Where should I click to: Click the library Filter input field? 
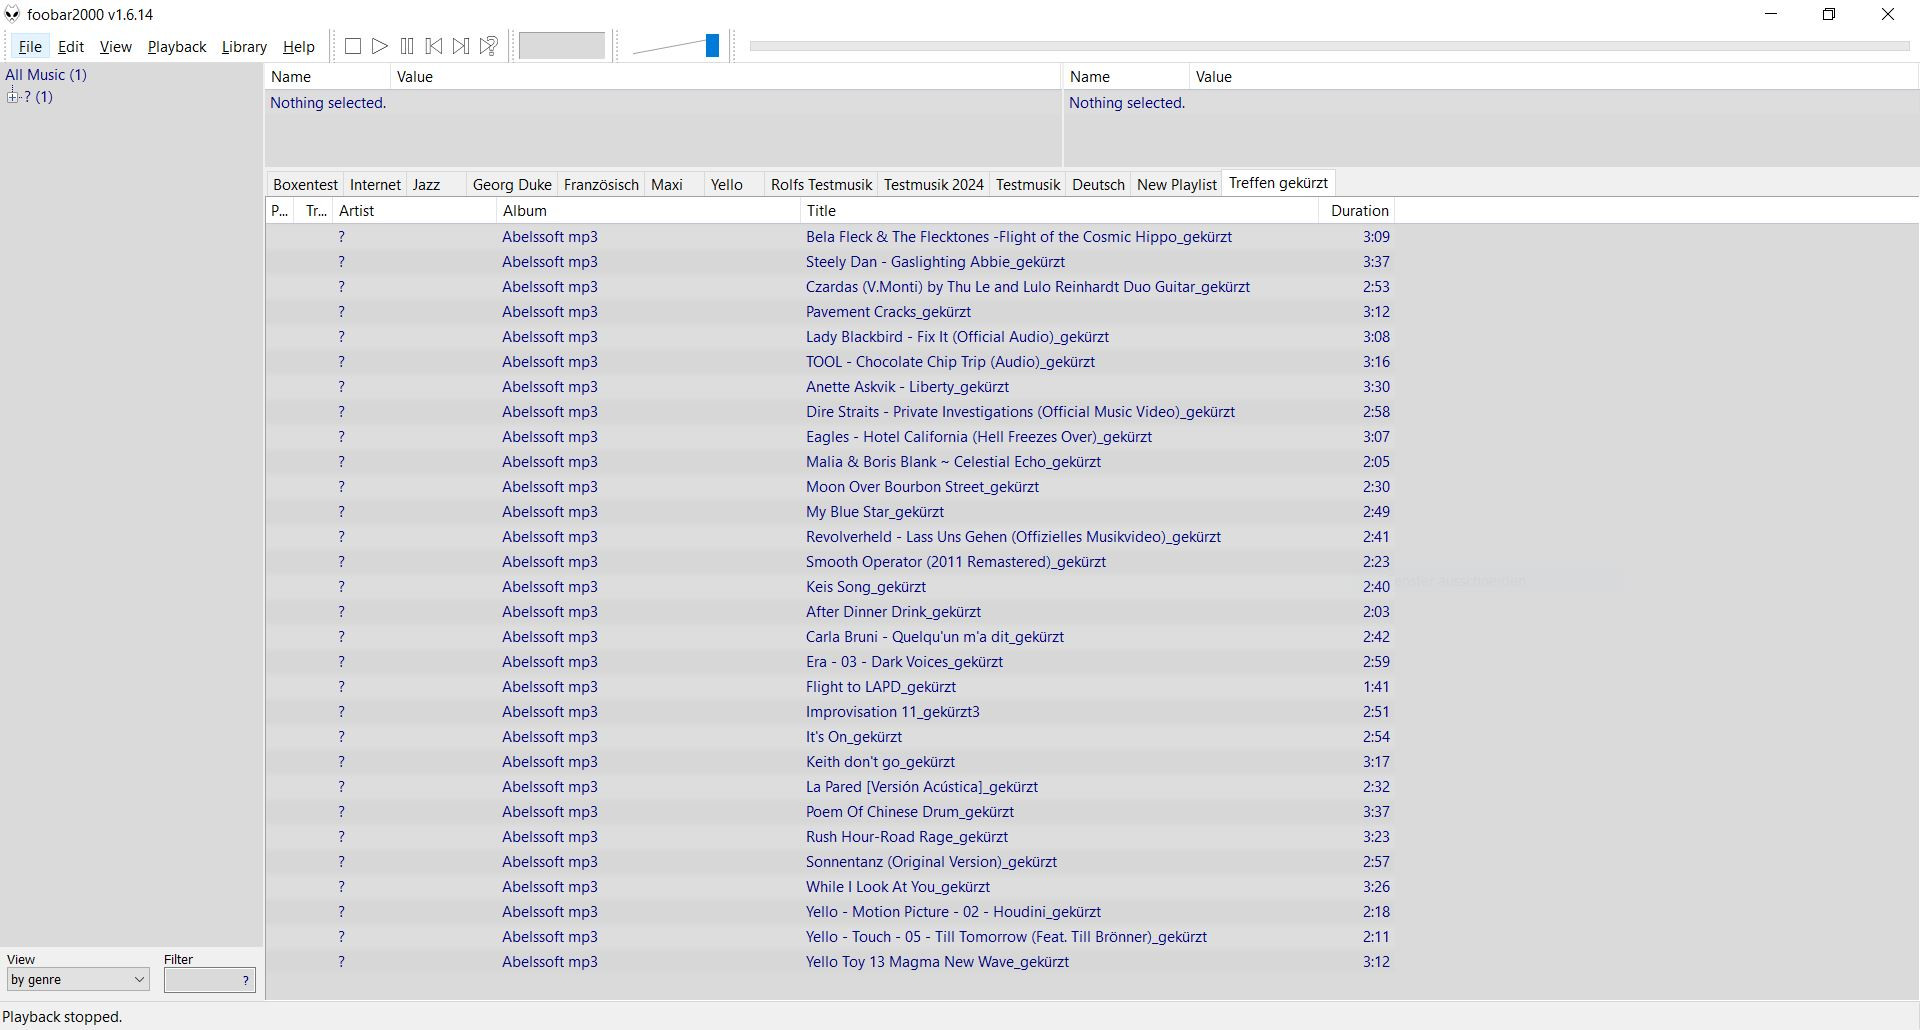click(x=202, y=980)
